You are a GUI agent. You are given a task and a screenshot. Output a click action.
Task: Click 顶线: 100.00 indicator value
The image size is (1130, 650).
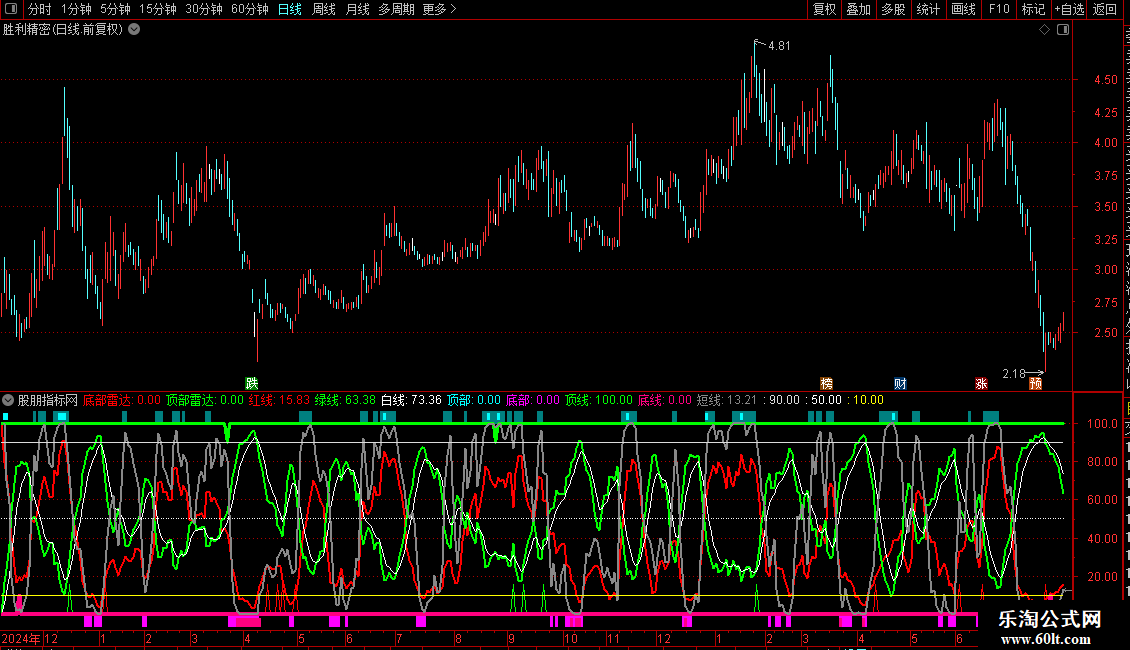point(599,400)
